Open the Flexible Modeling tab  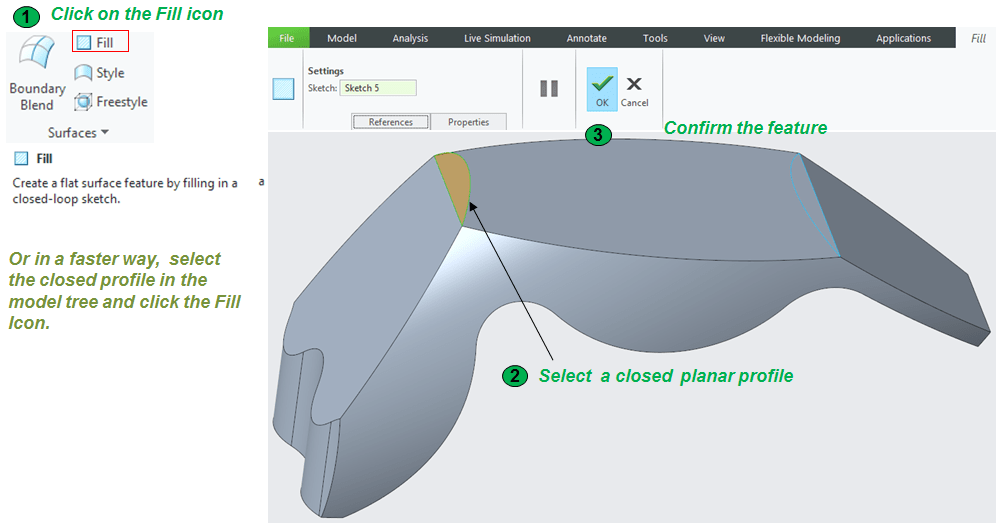point(800,38)
